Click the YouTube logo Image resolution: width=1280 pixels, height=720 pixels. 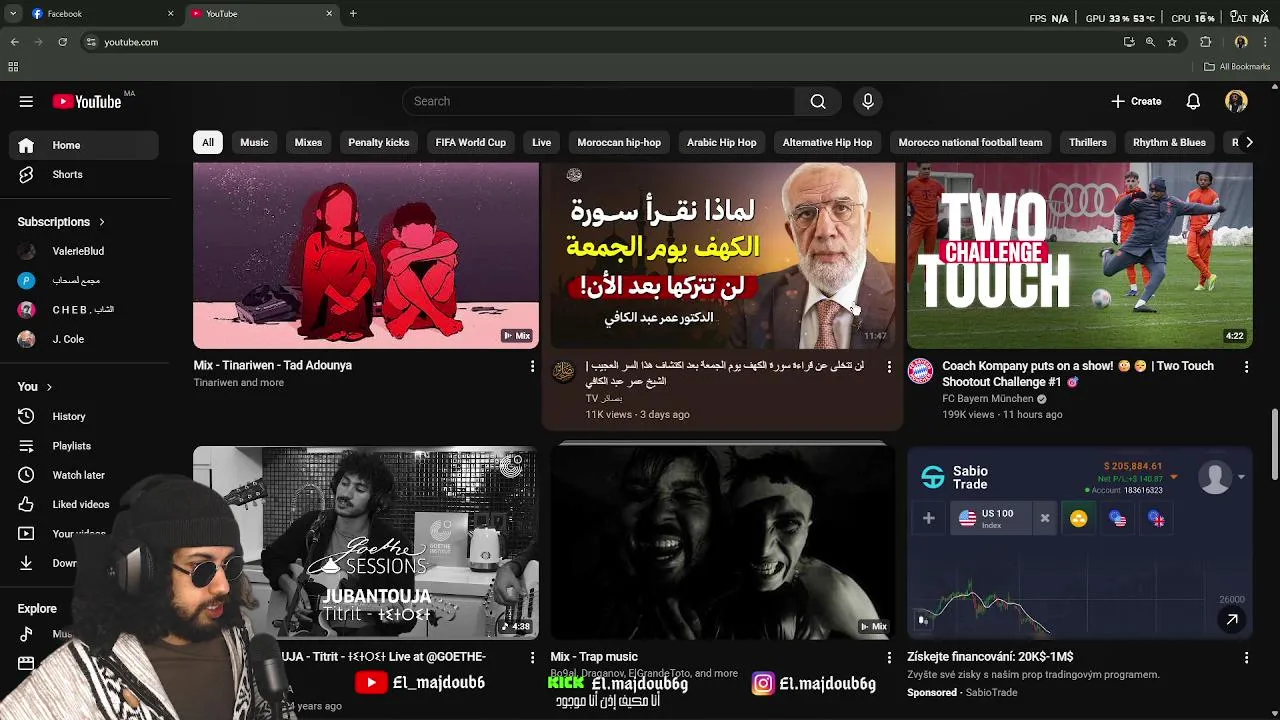87,101
